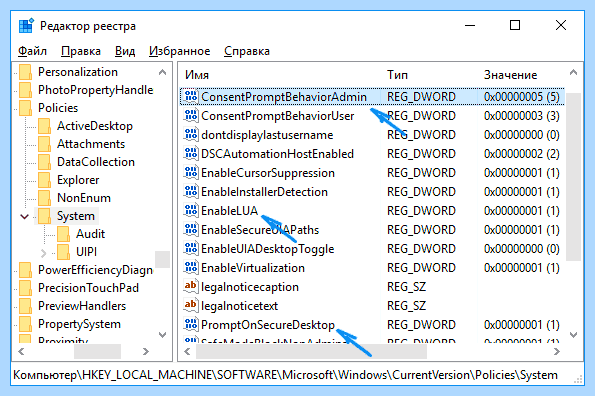The width and height of the screenshot is (595, 396).
Task: Click the DWORD icon beside ConsentPromptBehaviorUser
Action: 191,115
